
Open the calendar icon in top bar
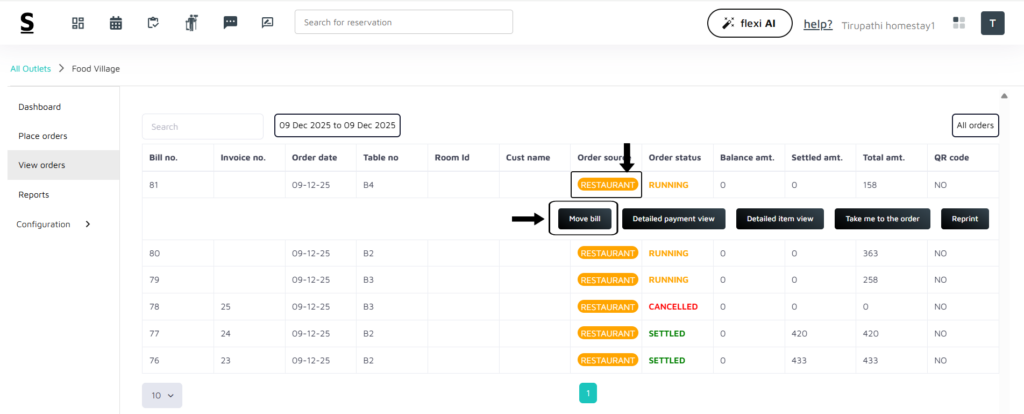click(116, 22)
